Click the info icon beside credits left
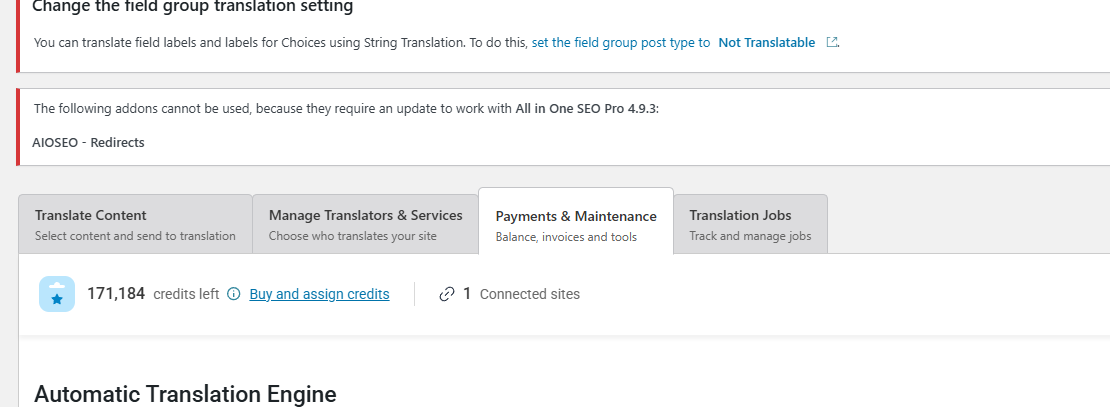This screenshot has height=407, width=1110. [x=234, y=294]
